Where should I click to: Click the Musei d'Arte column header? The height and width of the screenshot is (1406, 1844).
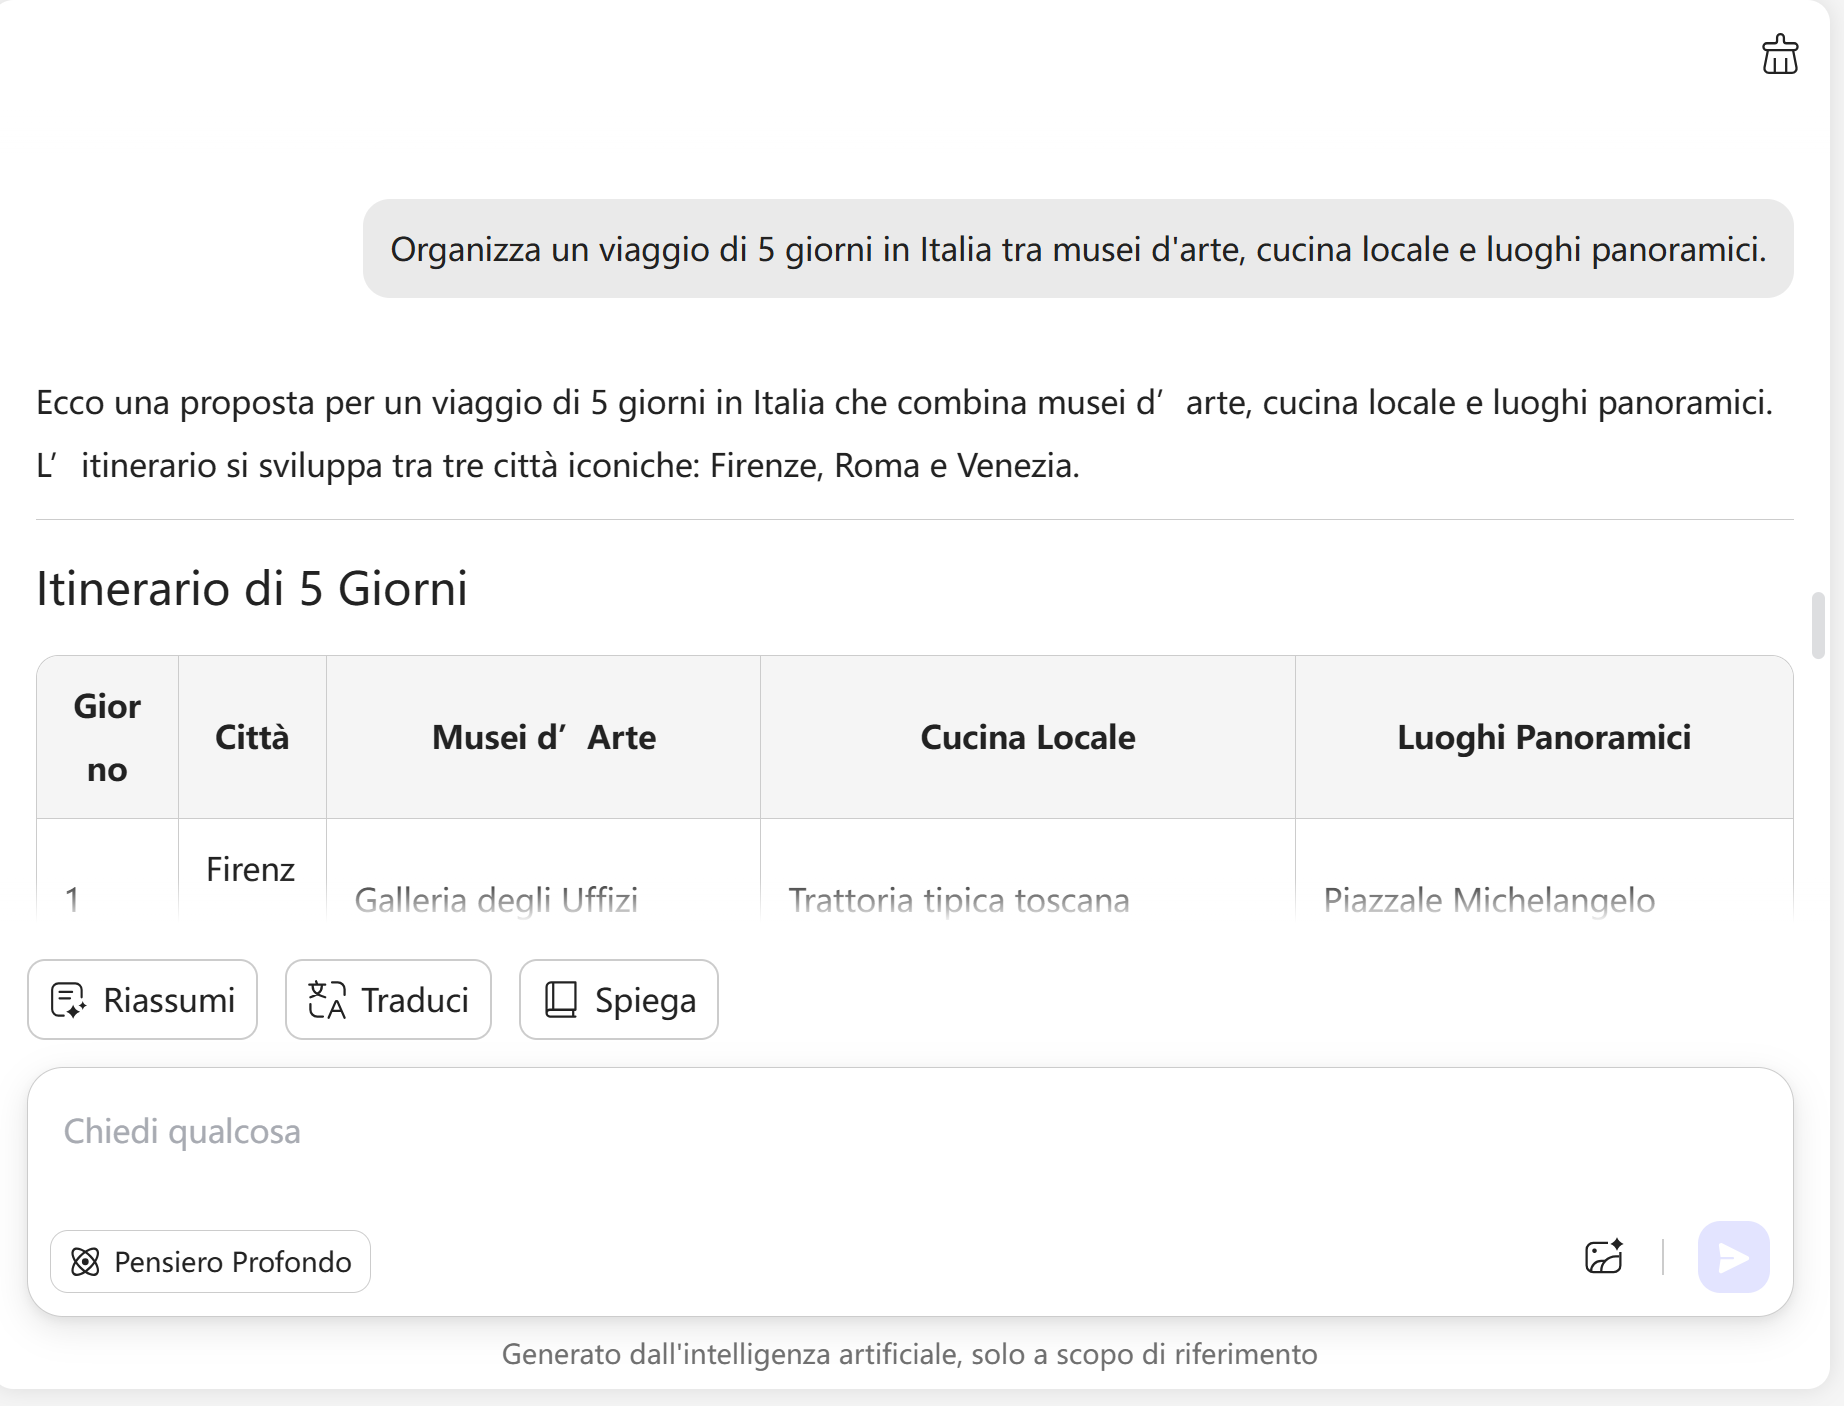pos(543,738)
